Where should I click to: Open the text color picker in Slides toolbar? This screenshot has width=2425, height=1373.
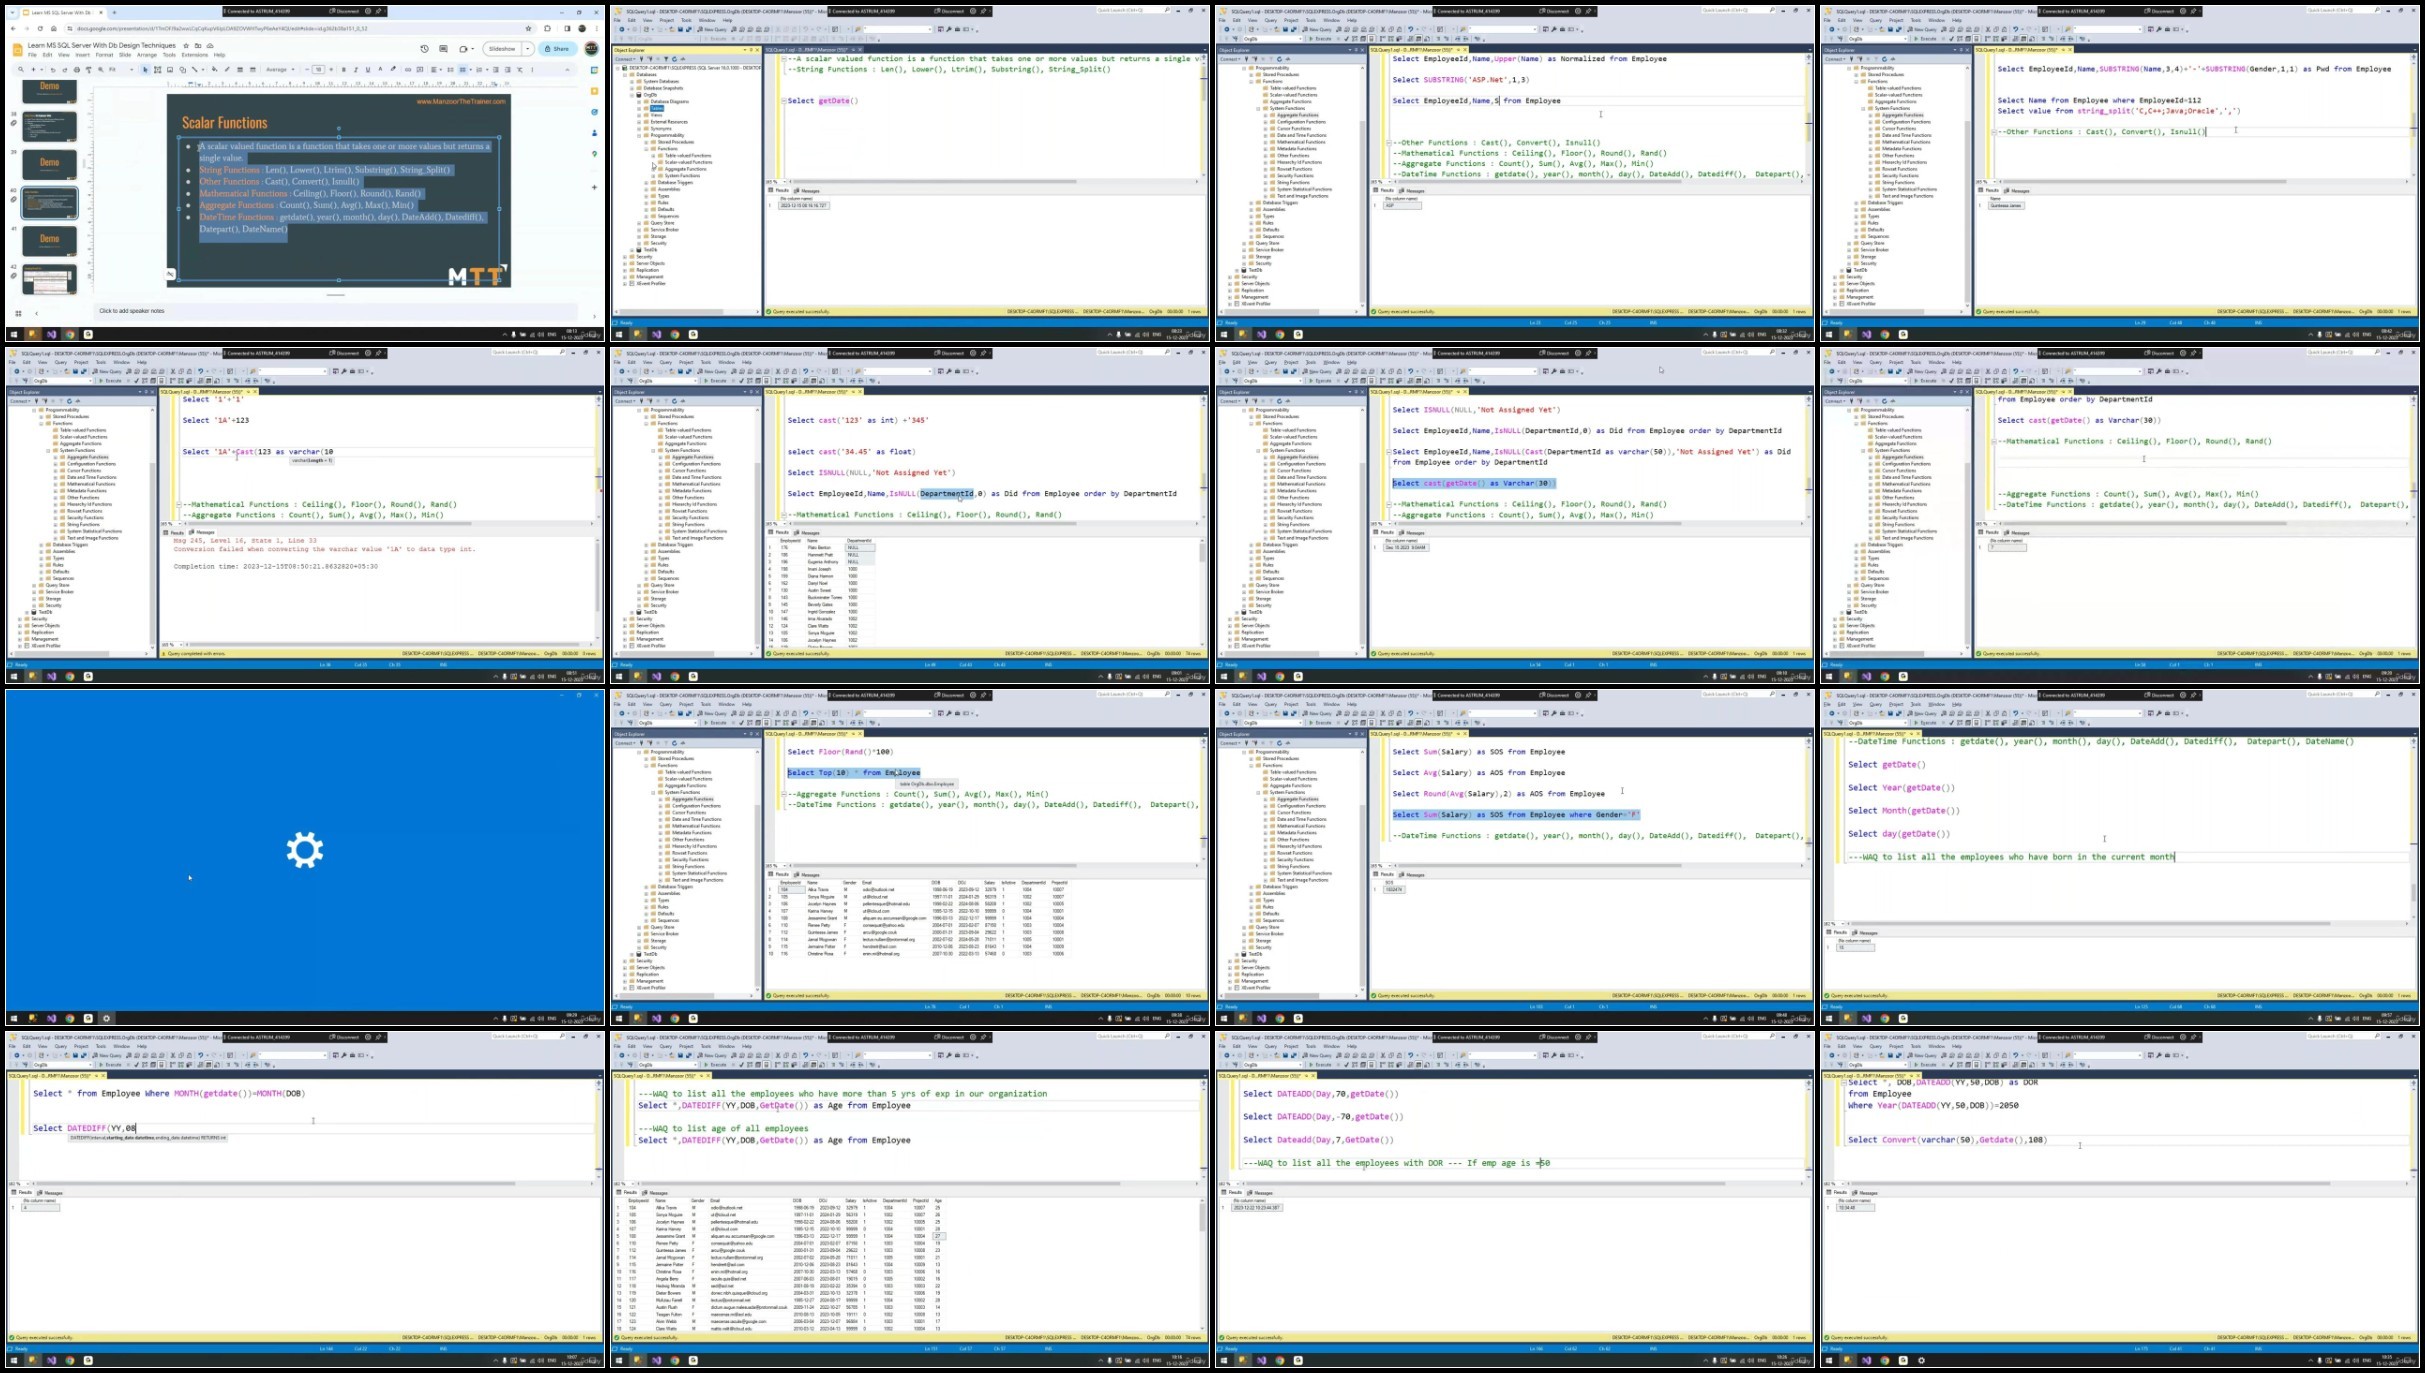(x=380, y=70)
